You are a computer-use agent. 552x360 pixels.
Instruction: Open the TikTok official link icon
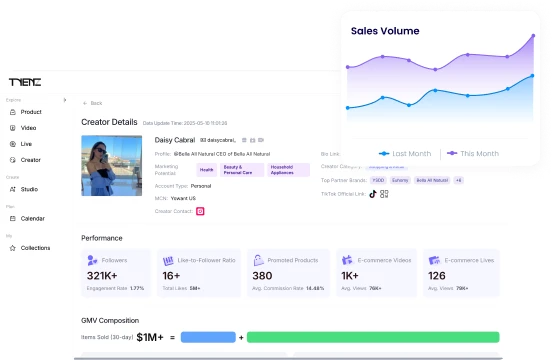click(x=373, y=194)
